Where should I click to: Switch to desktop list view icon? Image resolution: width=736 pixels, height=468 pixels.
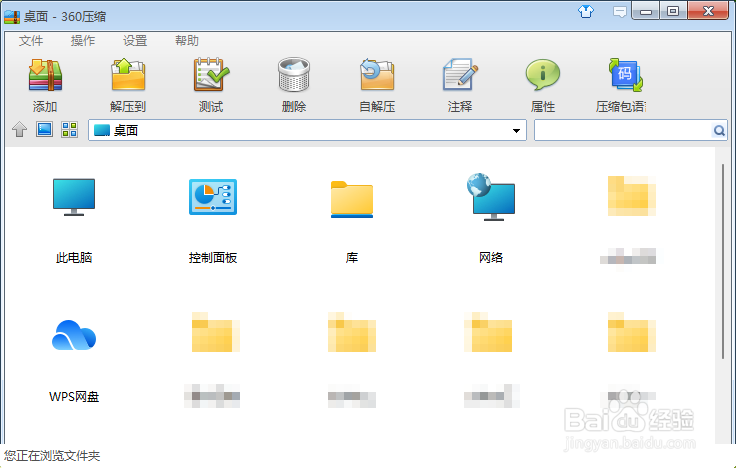[x=45, y=129]
